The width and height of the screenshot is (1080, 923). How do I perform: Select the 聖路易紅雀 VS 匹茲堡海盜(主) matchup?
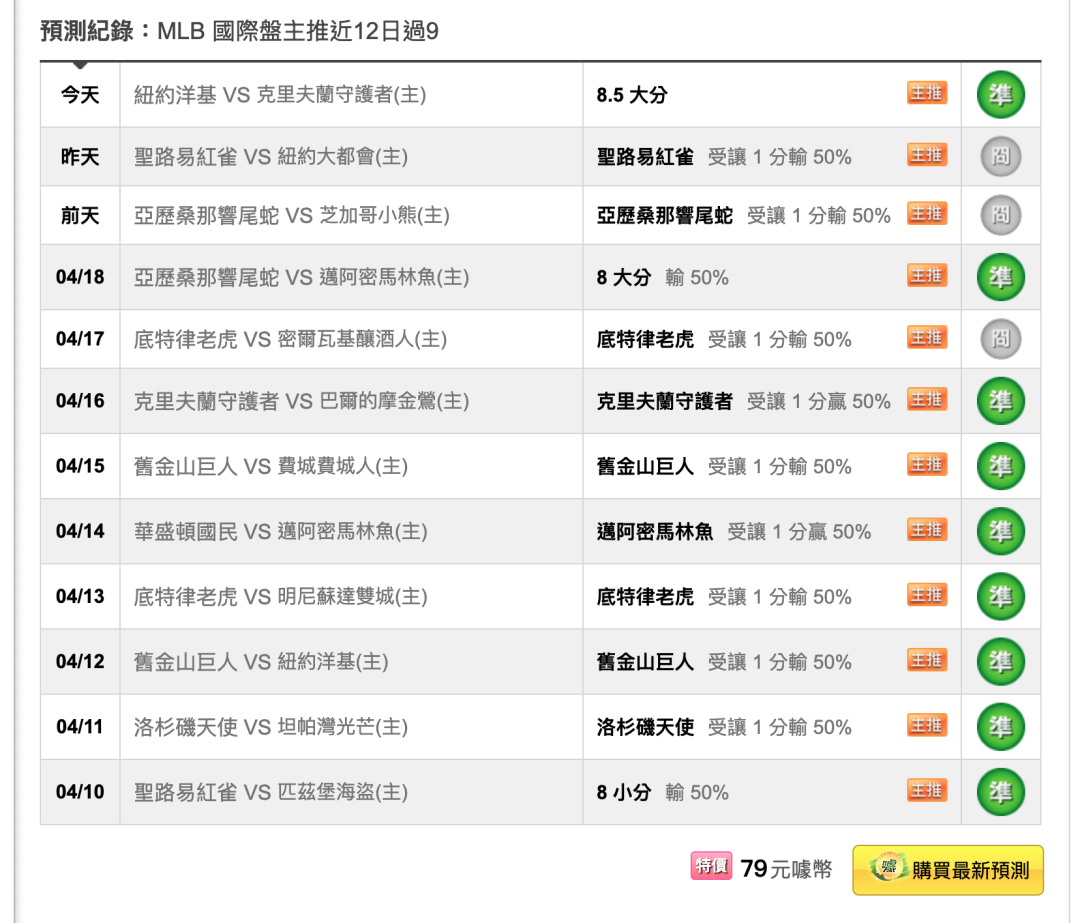coord(271,792)
